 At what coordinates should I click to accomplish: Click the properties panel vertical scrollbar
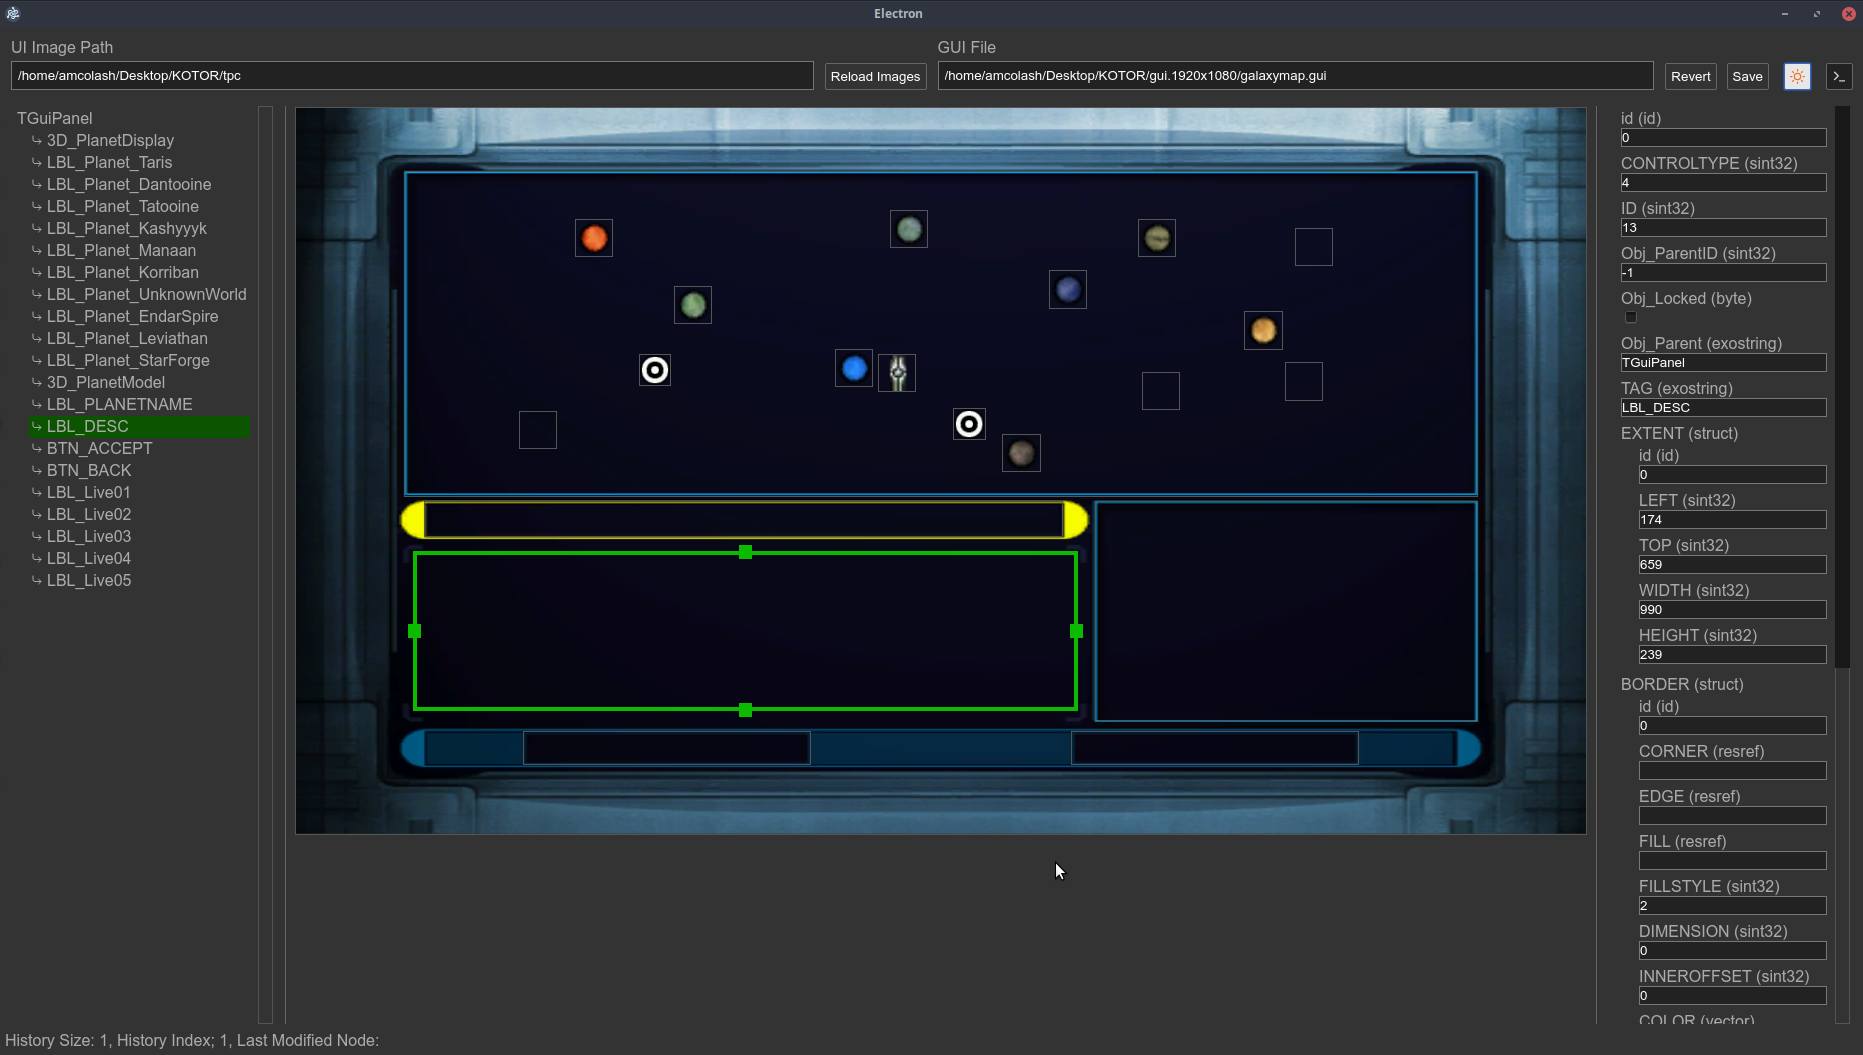pyautogui.click(x=1842, y=388)
